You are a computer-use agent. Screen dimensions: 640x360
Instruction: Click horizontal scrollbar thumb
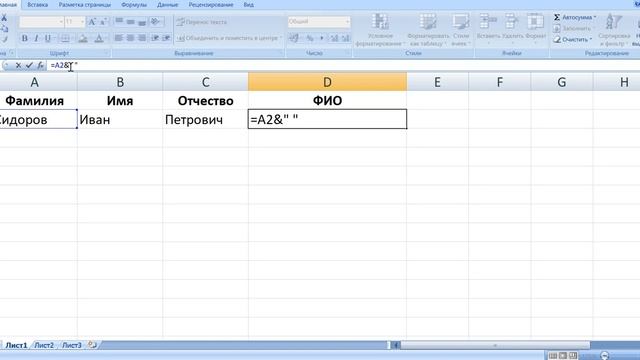(x=495, y=345)
